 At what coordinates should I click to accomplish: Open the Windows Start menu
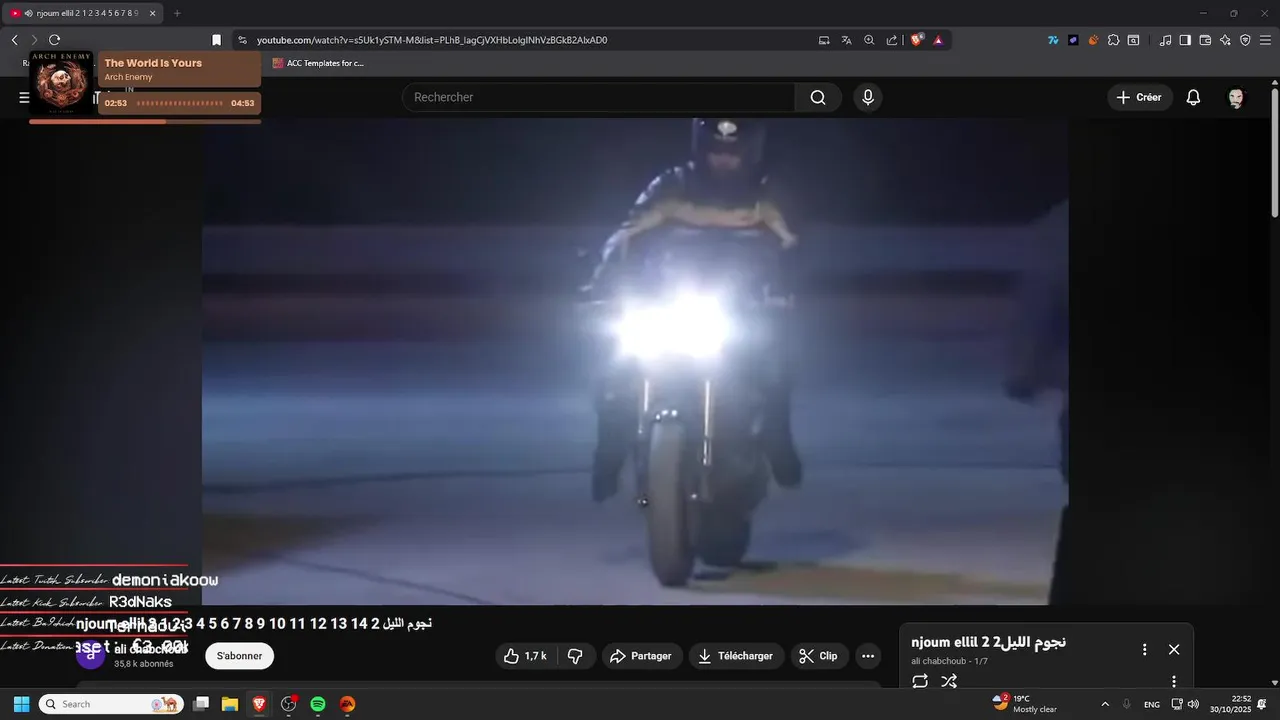tap(21, 704)
